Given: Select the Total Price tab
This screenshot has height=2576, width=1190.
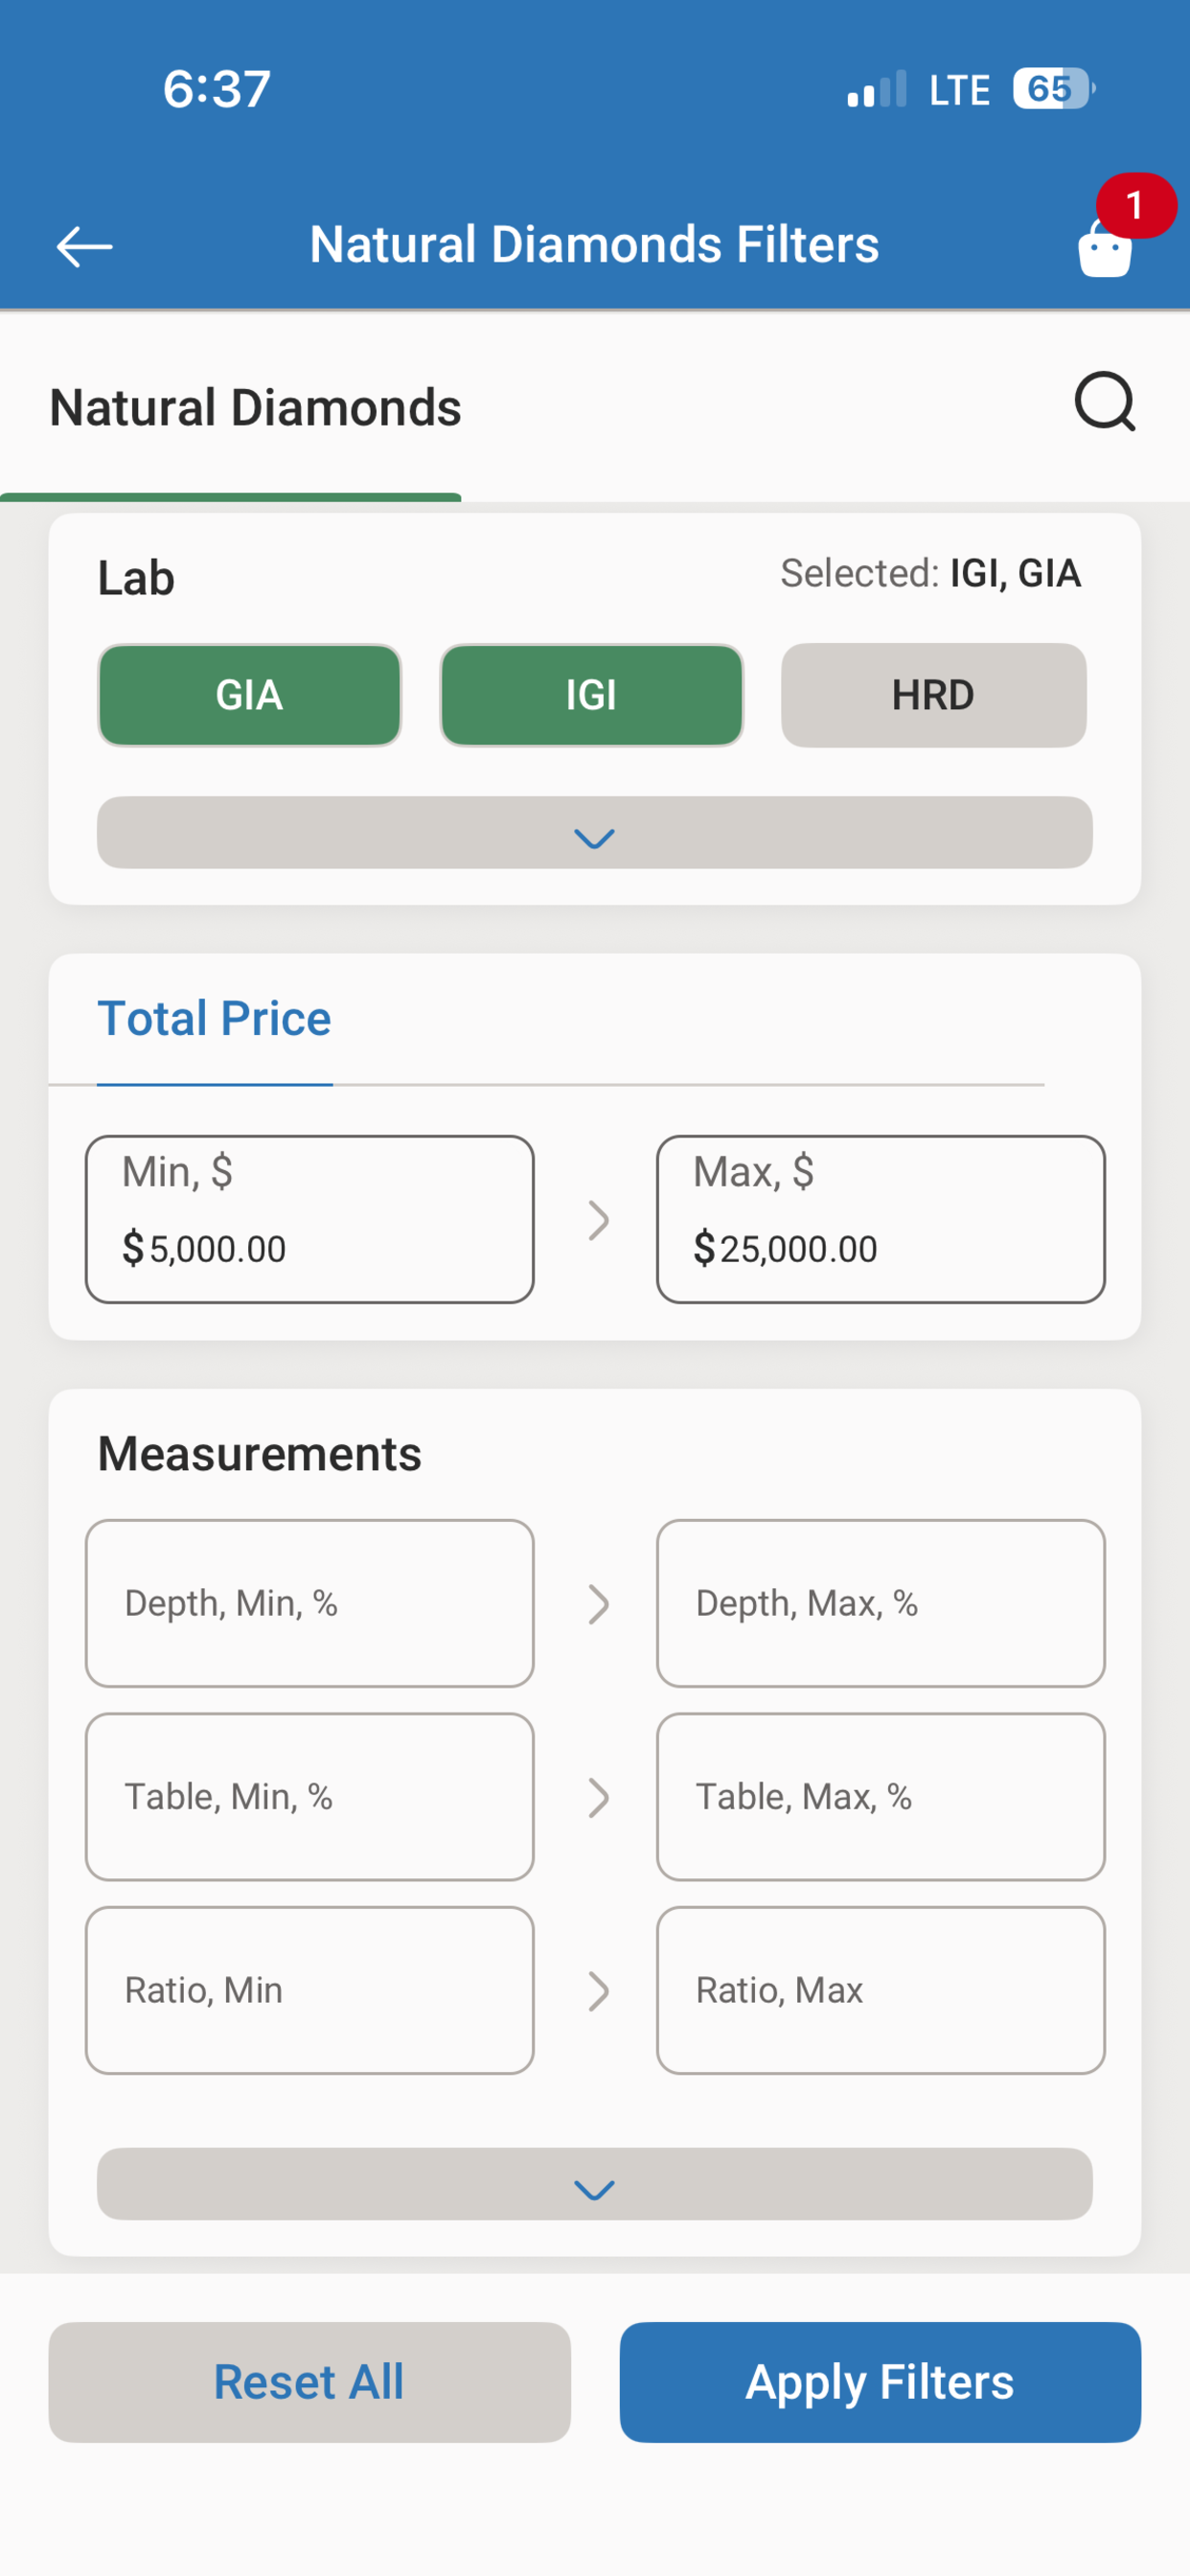Looking at the screenshot, I should pyautogui.click(x=214, y=1019).
